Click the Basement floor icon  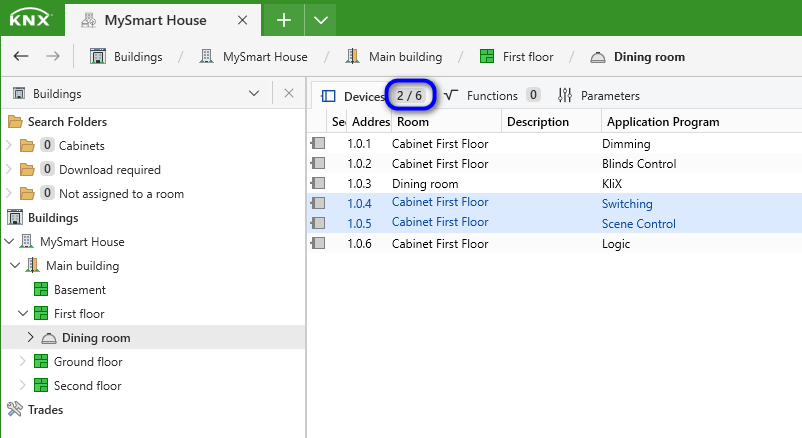pos(41,290)
